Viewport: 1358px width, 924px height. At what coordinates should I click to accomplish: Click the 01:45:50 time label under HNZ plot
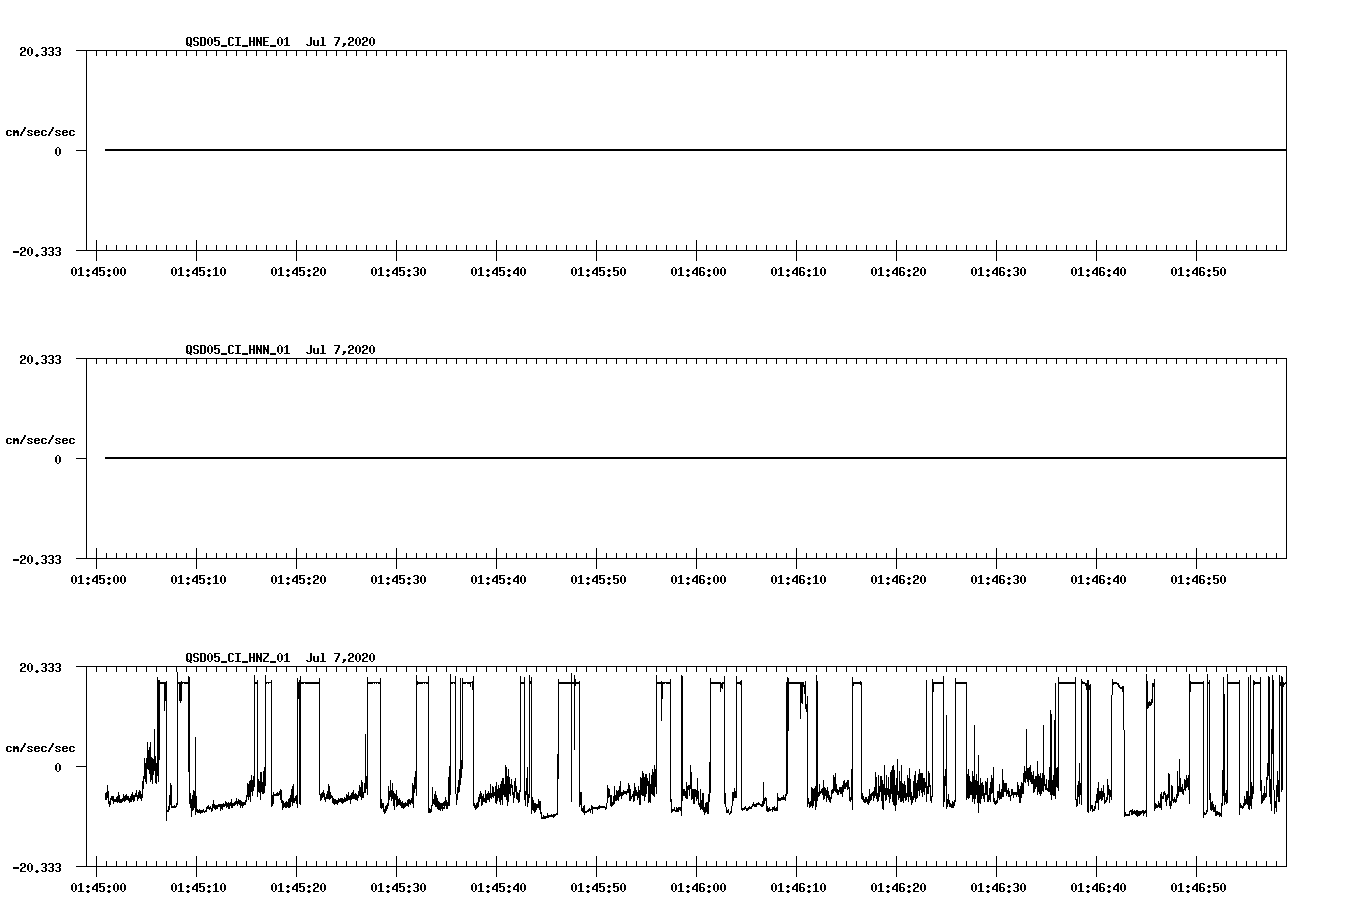(x=598, y=887)
